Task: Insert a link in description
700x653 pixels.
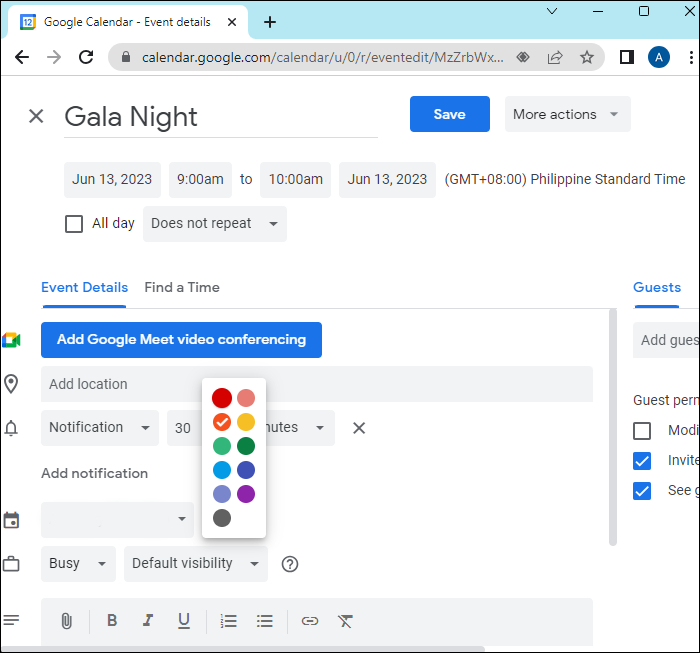Action: coord(310,621)
